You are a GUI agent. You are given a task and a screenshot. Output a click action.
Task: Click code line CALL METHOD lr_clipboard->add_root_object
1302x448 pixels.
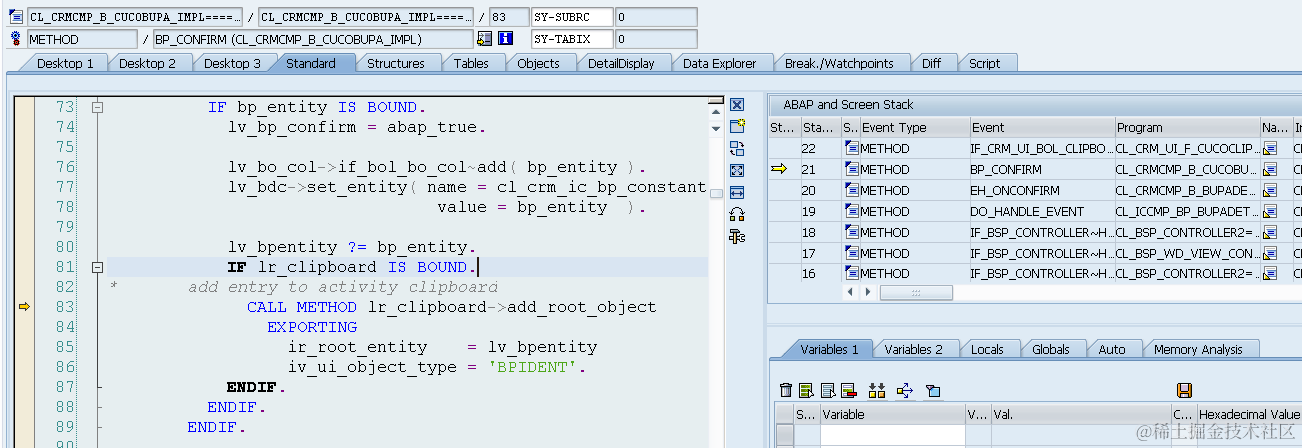[451, 307]
